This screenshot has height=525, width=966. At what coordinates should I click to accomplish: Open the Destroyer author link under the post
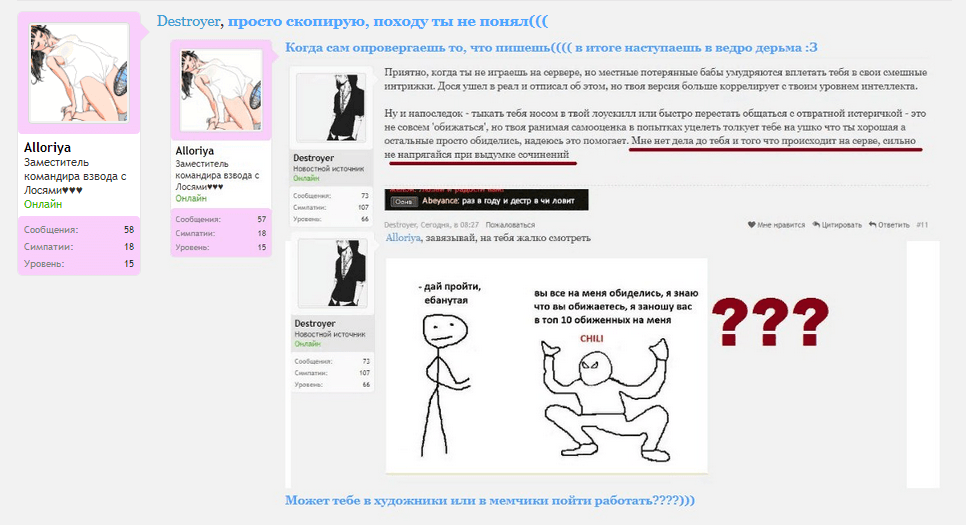click(x=400, y=225)
